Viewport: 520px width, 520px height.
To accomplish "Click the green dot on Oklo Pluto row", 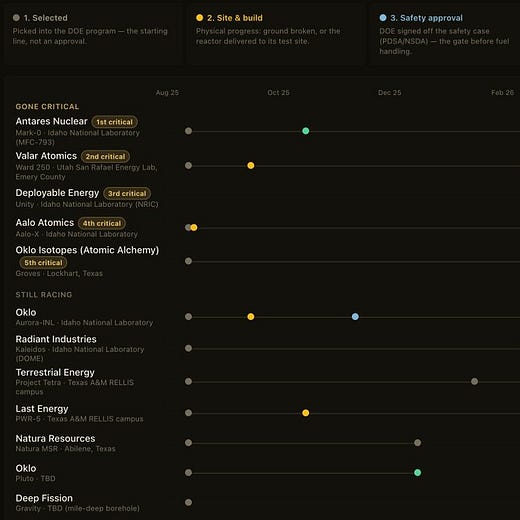I will pyautogui.click(x=417, y=472).
